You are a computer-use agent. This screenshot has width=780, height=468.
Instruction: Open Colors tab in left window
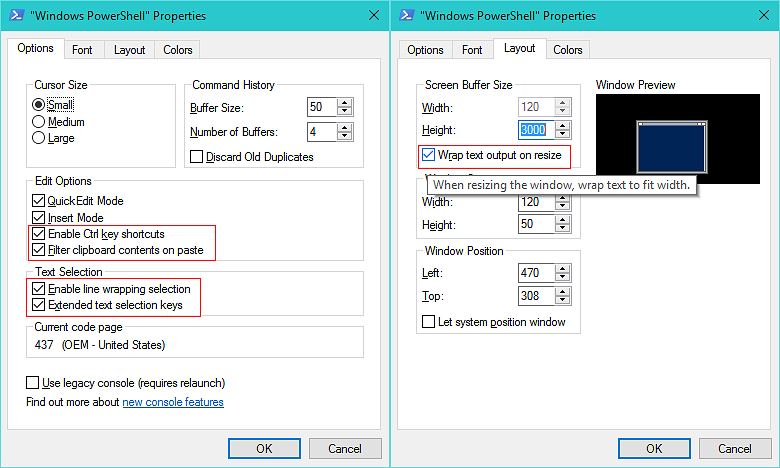coord(178,50)
